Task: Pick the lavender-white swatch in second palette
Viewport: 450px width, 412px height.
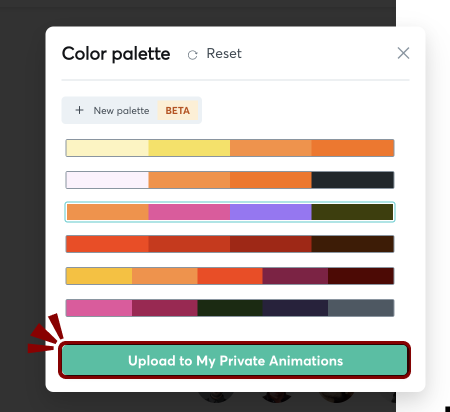Action: point(107,180)
